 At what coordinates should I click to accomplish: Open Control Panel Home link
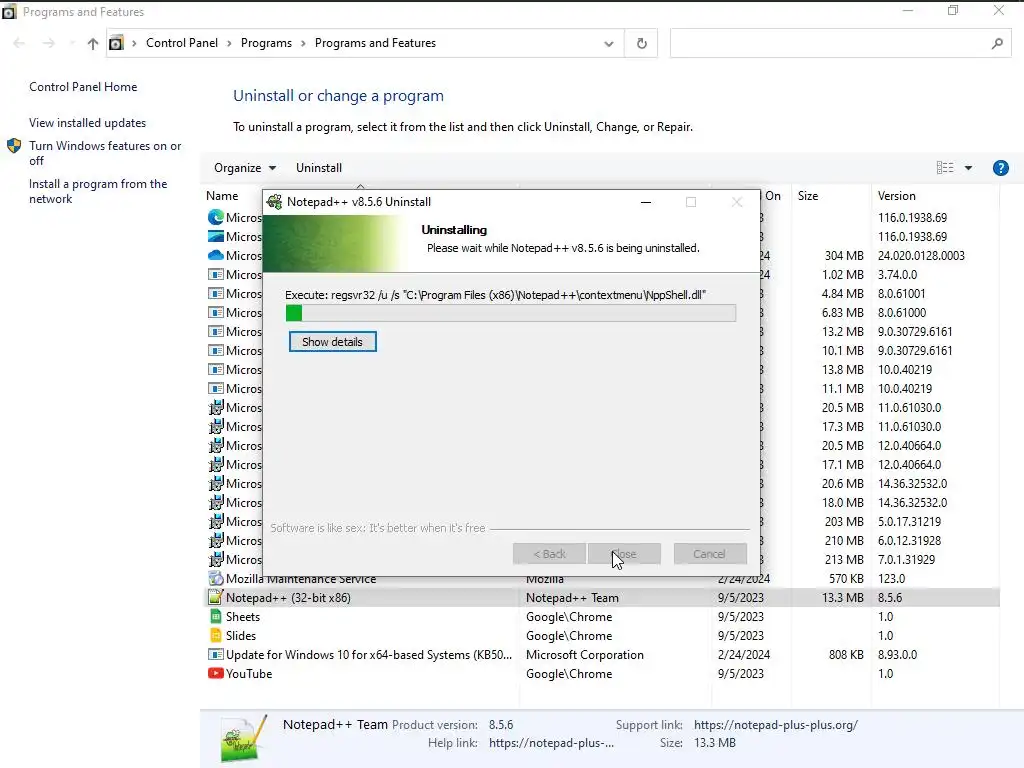pos(83,87)
